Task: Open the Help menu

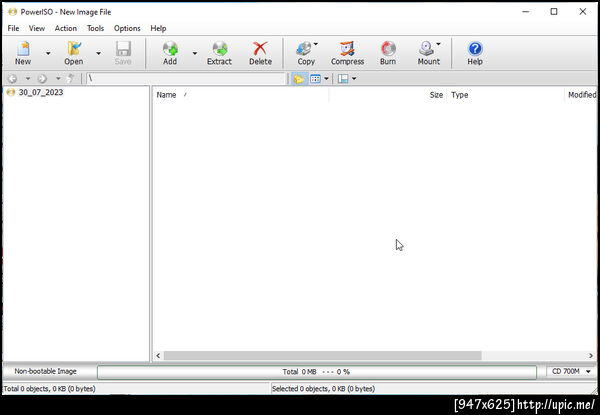Action: coord(158,28)
